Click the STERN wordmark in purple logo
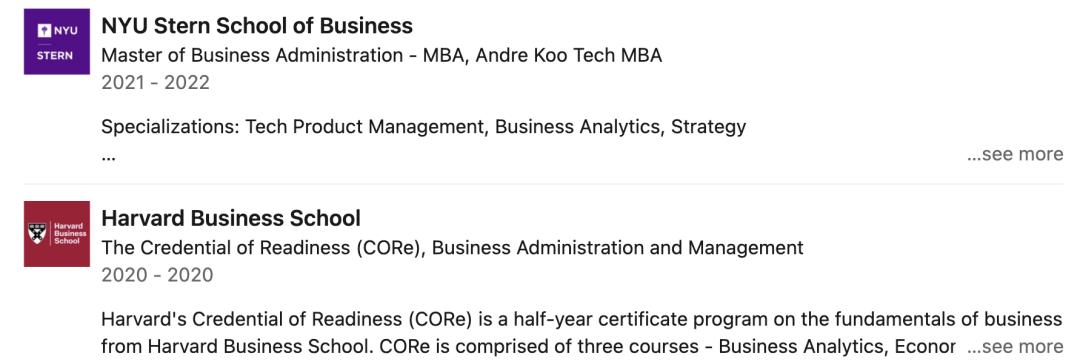This screenshot has width=1080, height=362. point(56,56)
